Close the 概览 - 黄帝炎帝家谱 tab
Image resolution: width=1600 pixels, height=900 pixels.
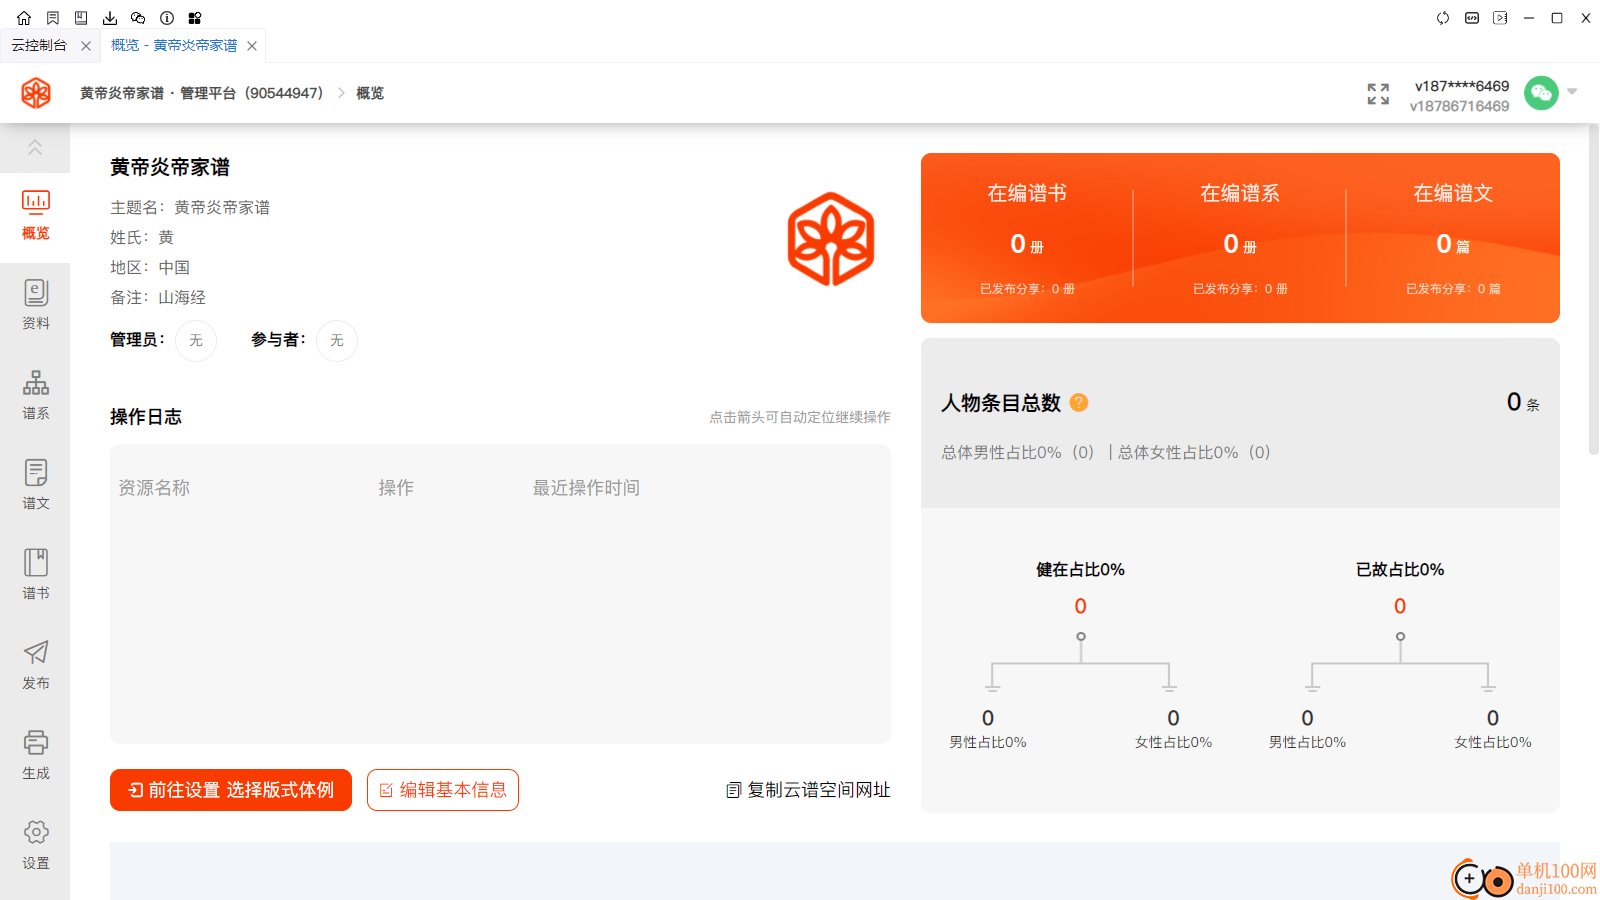point(252,46)
